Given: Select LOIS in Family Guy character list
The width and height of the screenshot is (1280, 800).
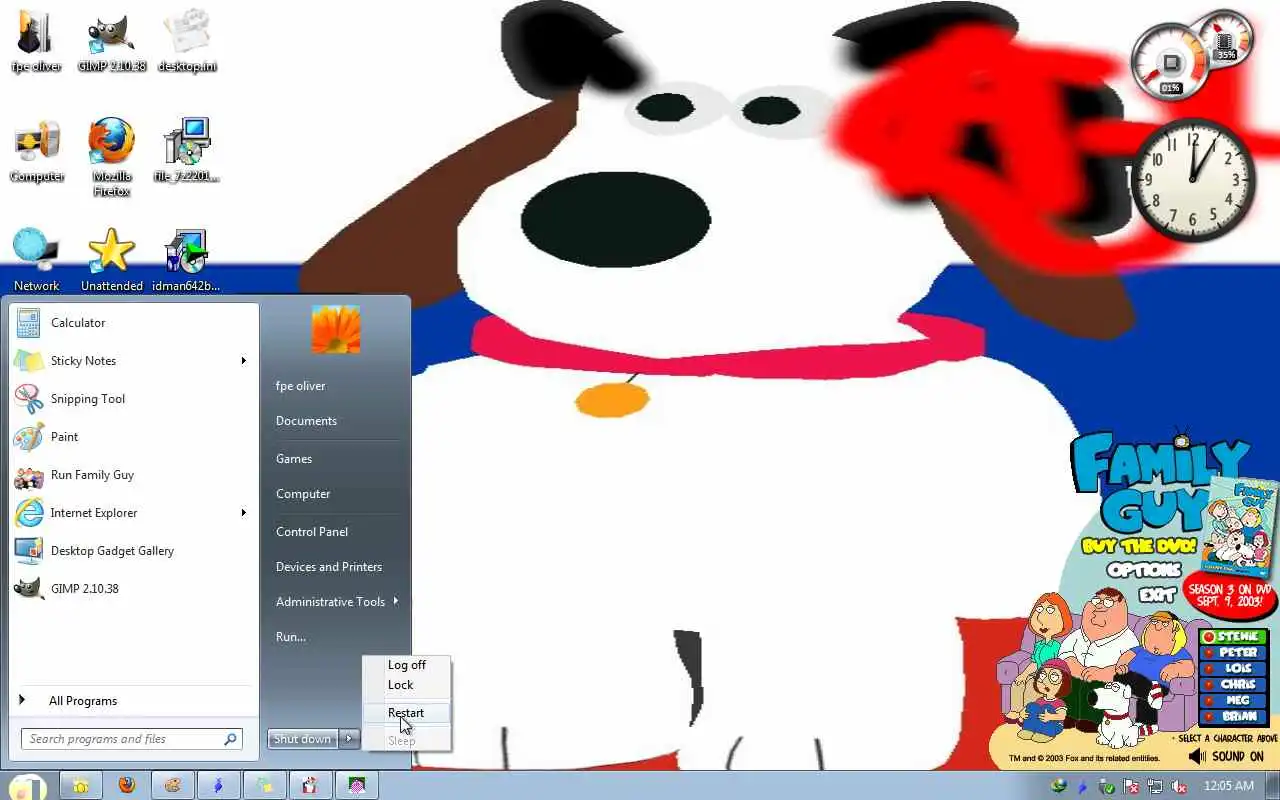Looking at the screenshot, I should click(x=1233, y=669).
